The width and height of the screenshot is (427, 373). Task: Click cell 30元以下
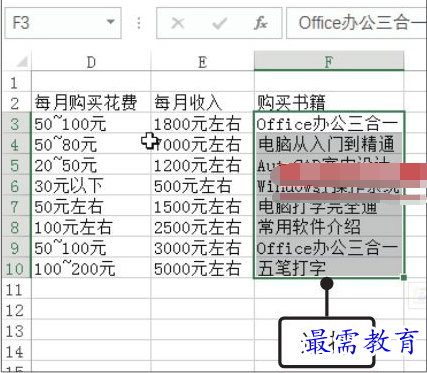(91, 185)
